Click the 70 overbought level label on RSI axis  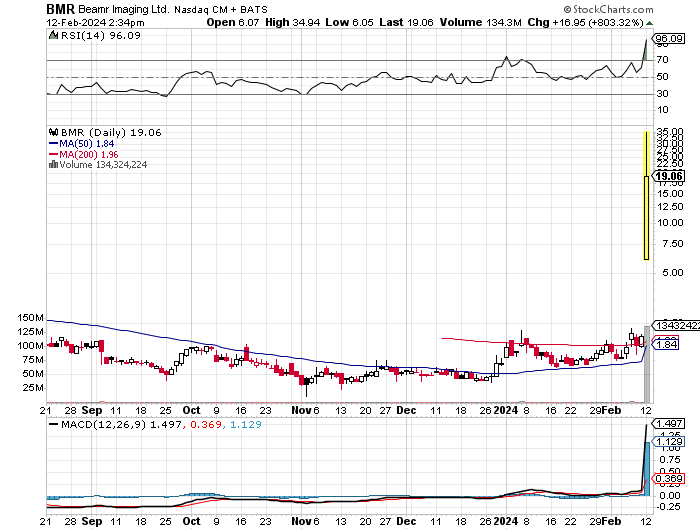662,59
